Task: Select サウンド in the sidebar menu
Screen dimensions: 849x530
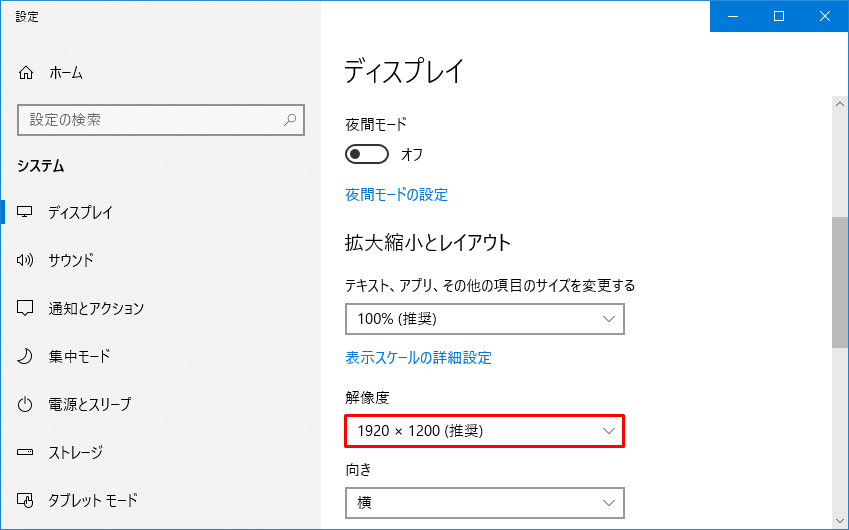Action: [x=71, y=260]
